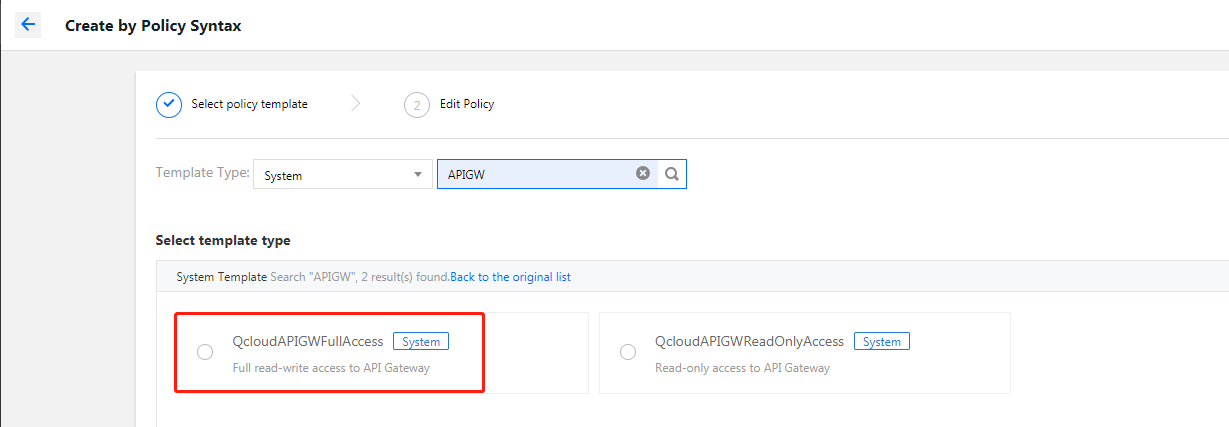The width and height of the screenshot is (1229, 427).
Task: Select the QcloudAPIGWReadOnlyAccess radio button
Action: click(628, 352)
